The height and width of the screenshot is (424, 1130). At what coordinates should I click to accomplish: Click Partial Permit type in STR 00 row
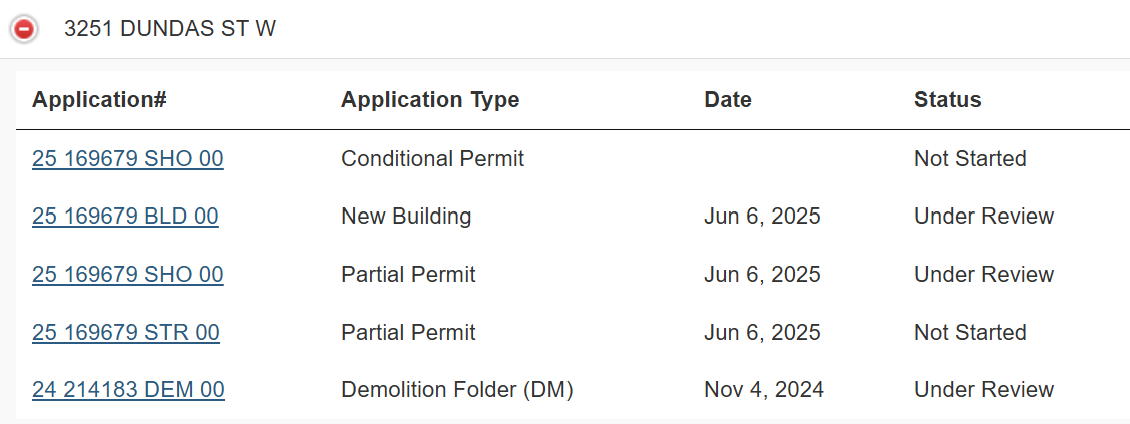[x=408, y=333]
